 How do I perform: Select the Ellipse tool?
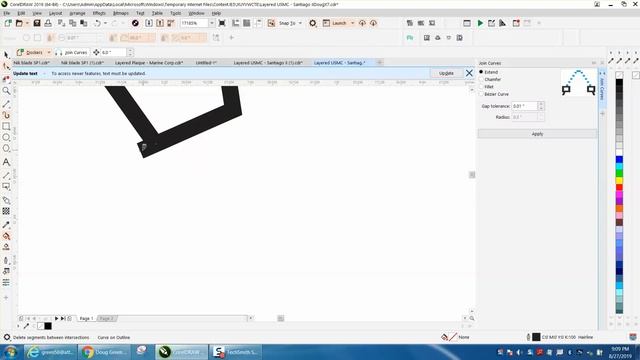point(6,138)
